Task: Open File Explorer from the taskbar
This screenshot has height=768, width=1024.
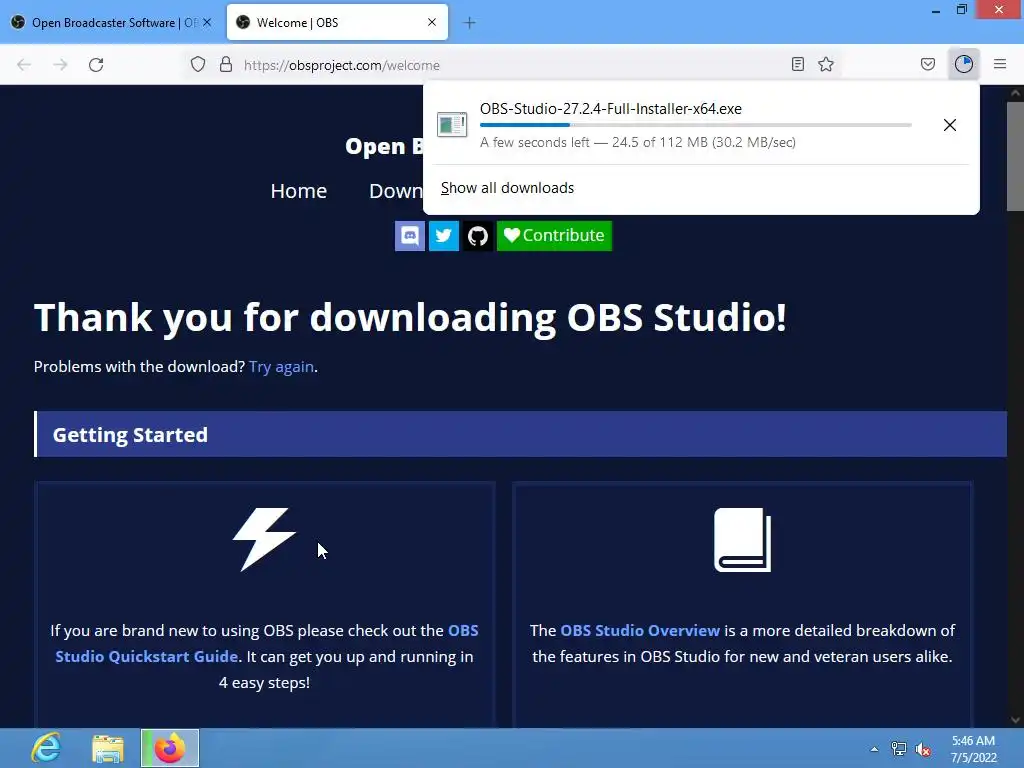Action: pos(108,748)
